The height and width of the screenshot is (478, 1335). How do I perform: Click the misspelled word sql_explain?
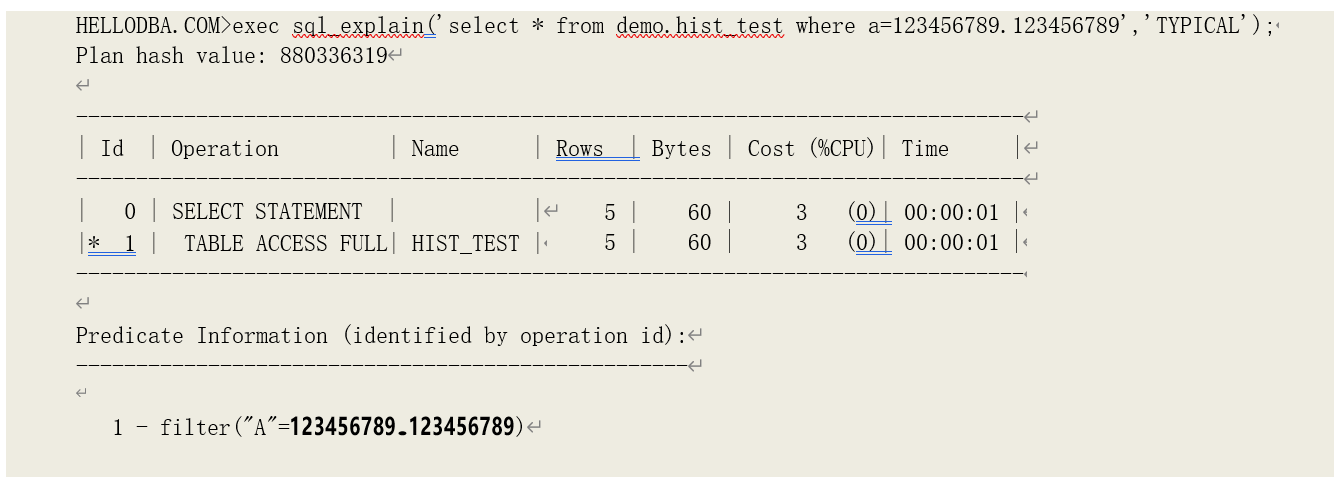(363, 26)
